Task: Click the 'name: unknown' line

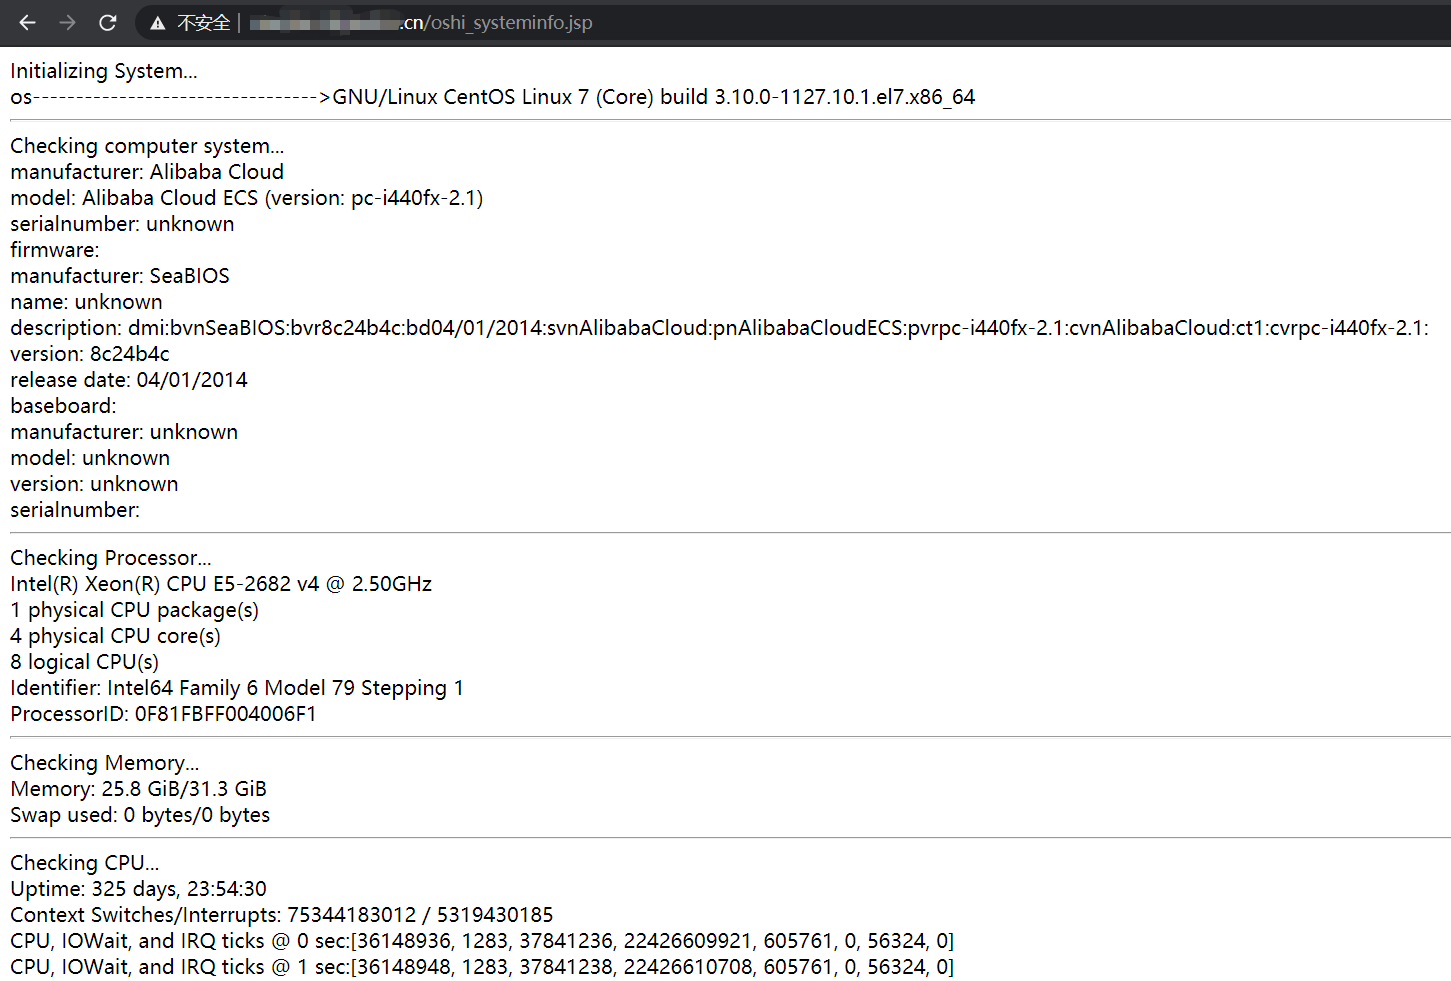Action: [x=86, y=302]
